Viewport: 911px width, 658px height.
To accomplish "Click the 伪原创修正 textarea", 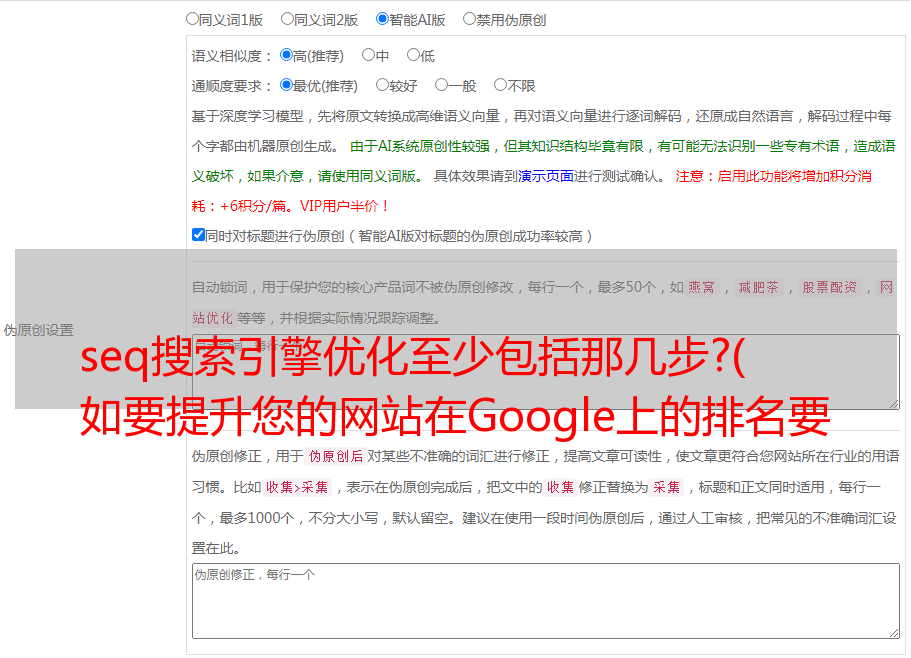I will pyautogui.click(x=546, y=601).
